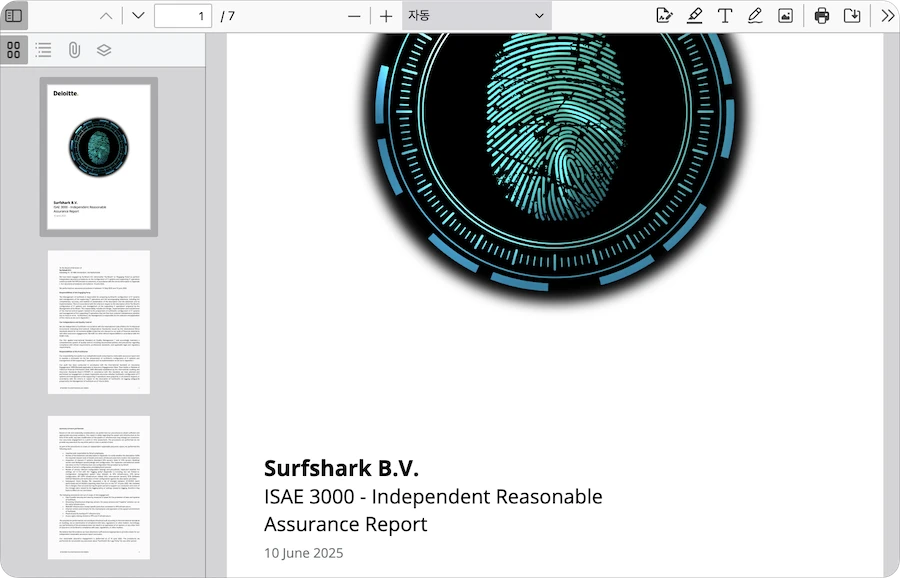Viewport: 900px width, 578px height.
Task: Go to next page arrow
Action: pos(138,16)
